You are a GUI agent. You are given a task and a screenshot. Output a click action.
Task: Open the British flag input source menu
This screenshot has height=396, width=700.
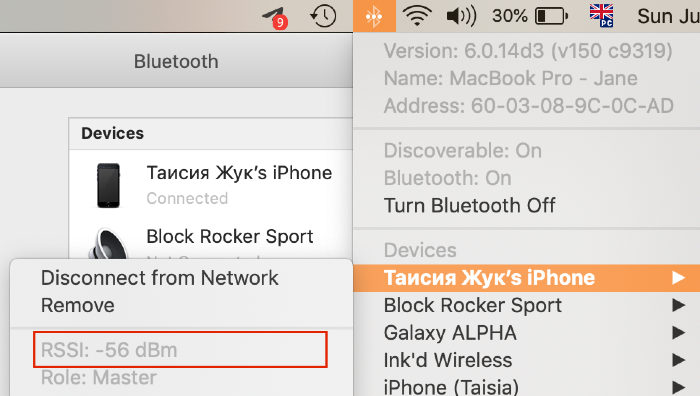pos(601,16)
